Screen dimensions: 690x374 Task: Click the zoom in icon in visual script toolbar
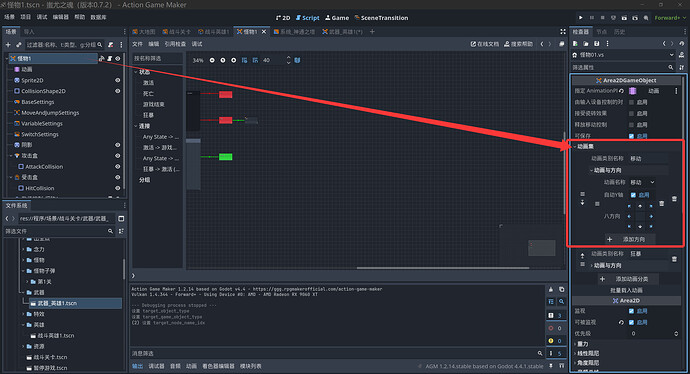[234, 60]
